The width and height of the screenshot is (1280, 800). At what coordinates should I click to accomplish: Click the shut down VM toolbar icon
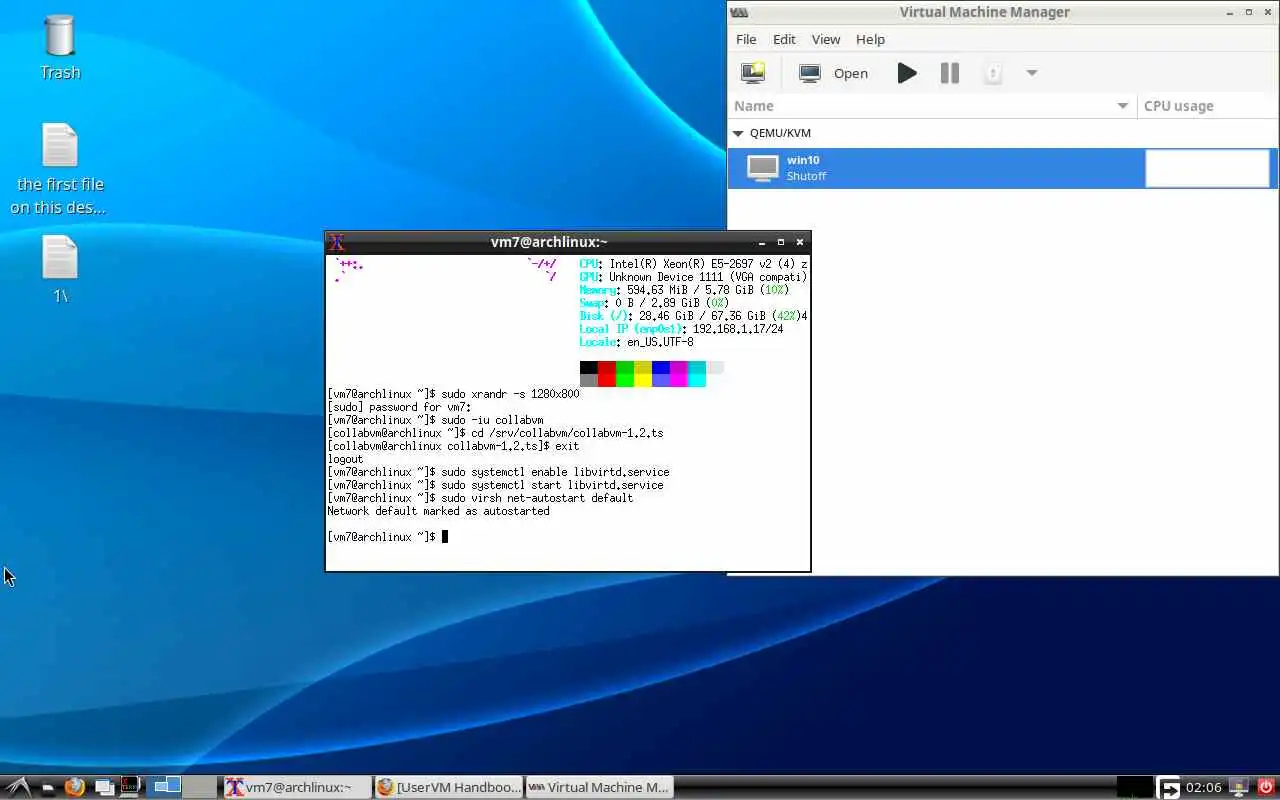pos(992,73)
